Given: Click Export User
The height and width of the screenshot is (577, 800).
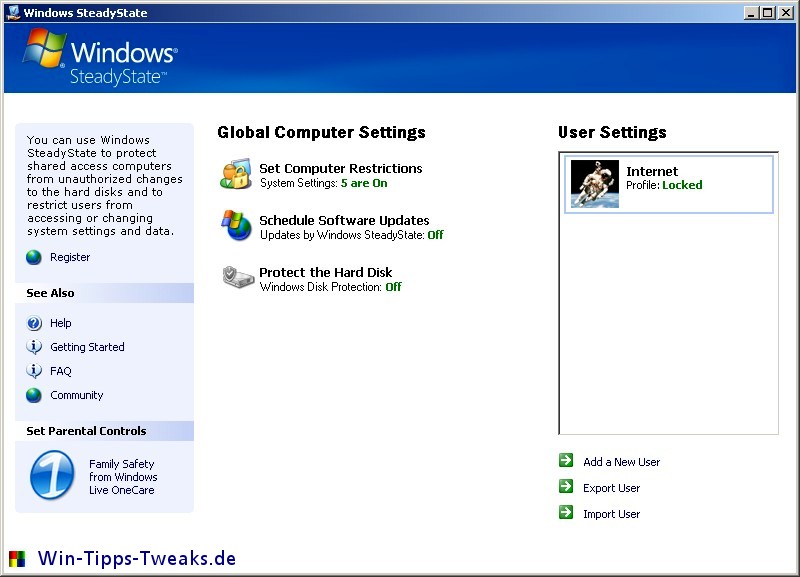Looking at the screenshot, I should pyautogui.click(x=611, y=488).
